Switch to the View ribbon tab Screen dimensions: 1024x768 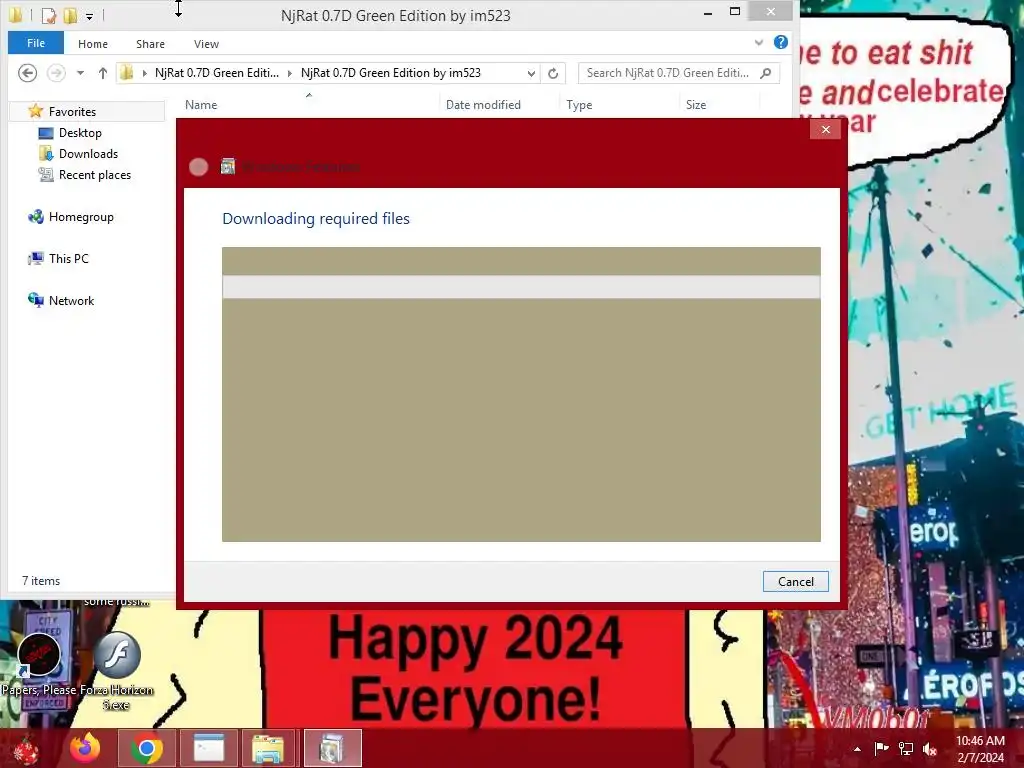206,44
